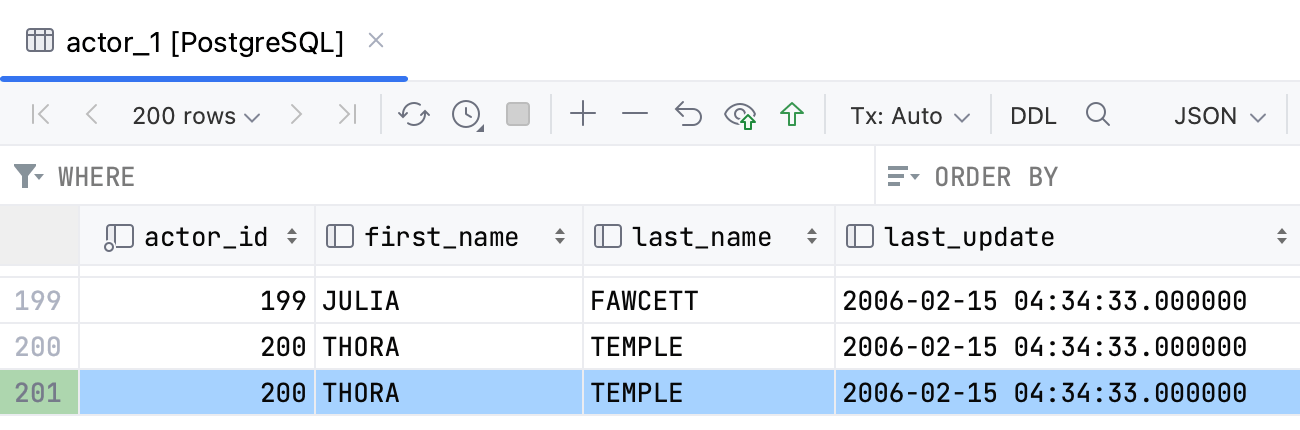Click the add row plus icon
This screenshot has width=1300, height=430.
[x=582, y=115]
